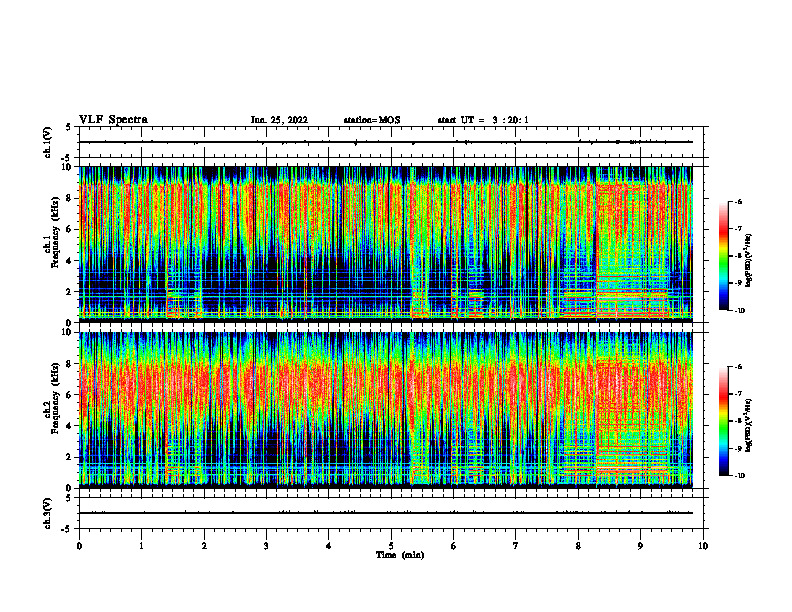The width and height of the screenshot is (792, 612).
Task: Select the date text "Jan. 25, 2022"
Action: [279, 120]
